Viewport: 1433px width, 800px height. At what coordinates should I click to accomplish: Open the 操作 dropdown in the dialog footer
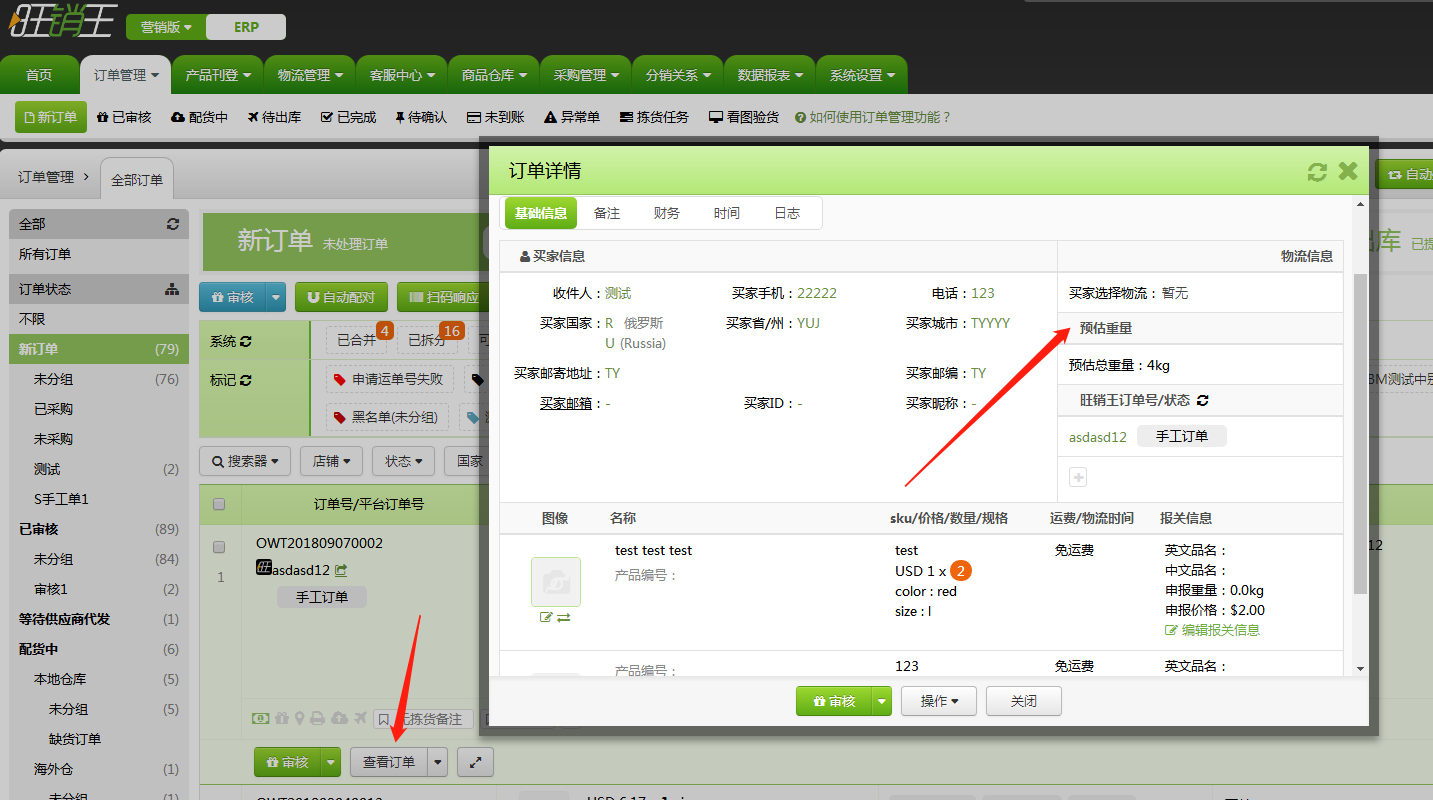pos(939,701)
